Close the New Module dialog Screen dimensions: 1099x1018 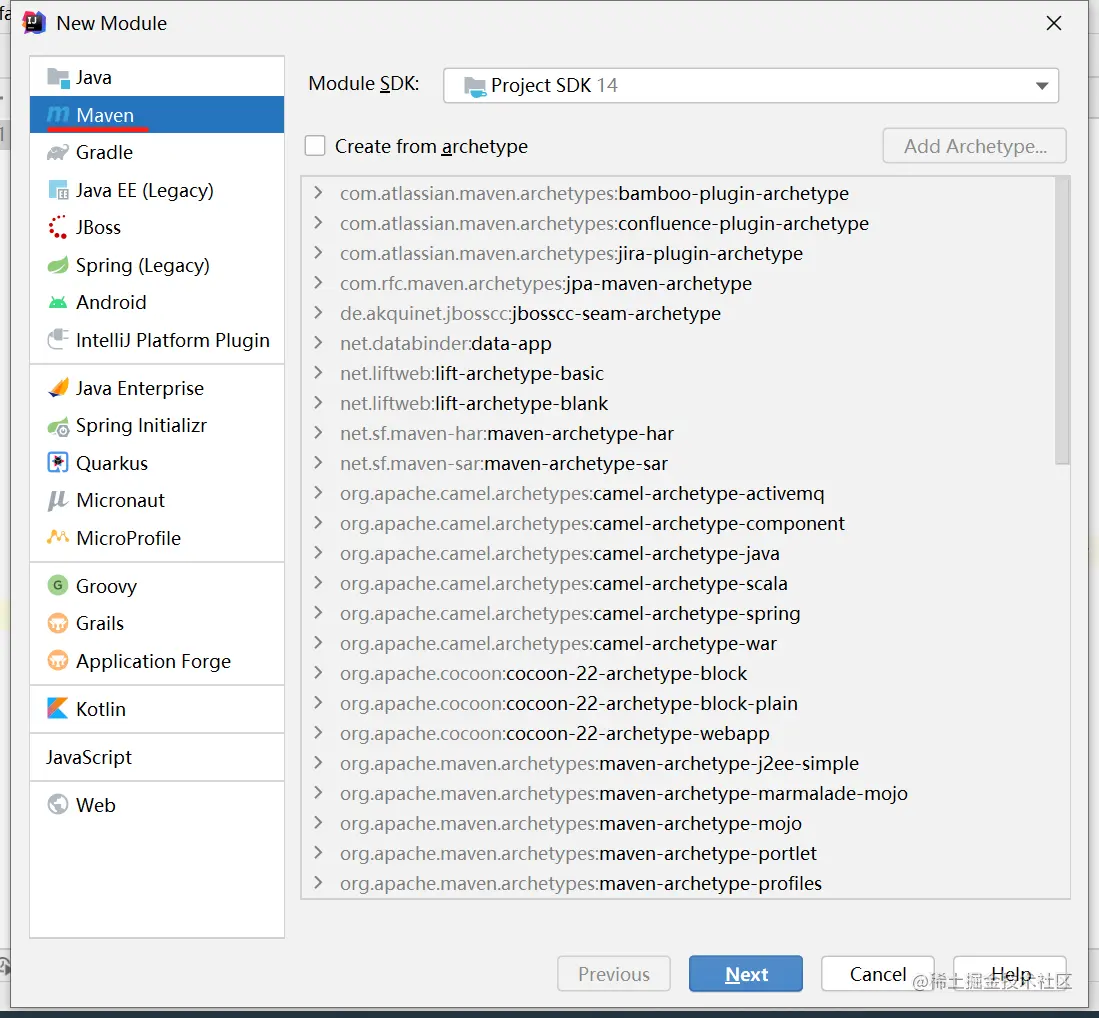1053,23
